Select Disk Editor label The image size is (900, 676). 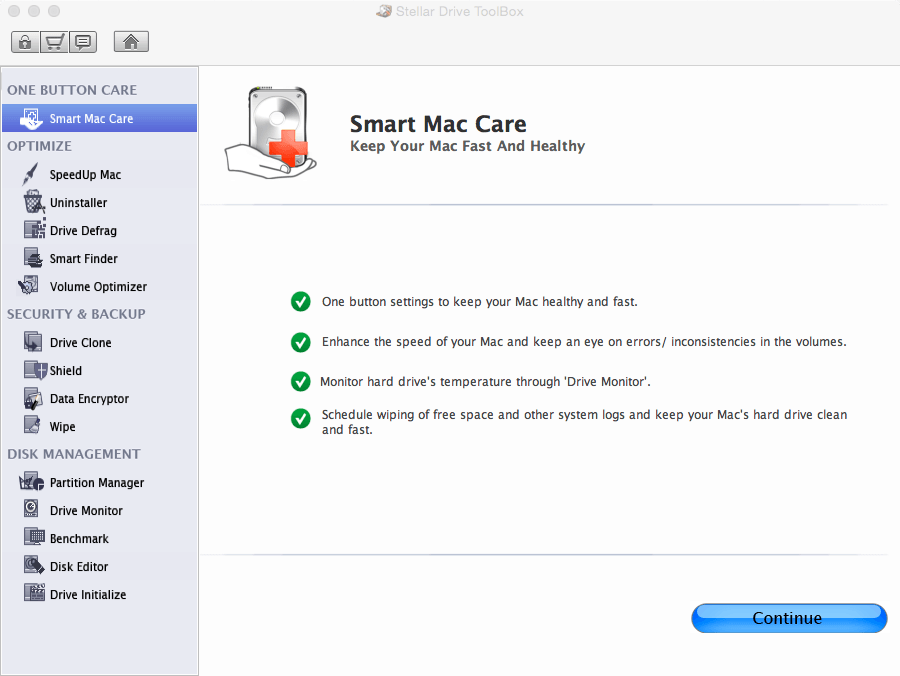pos(79,567)
